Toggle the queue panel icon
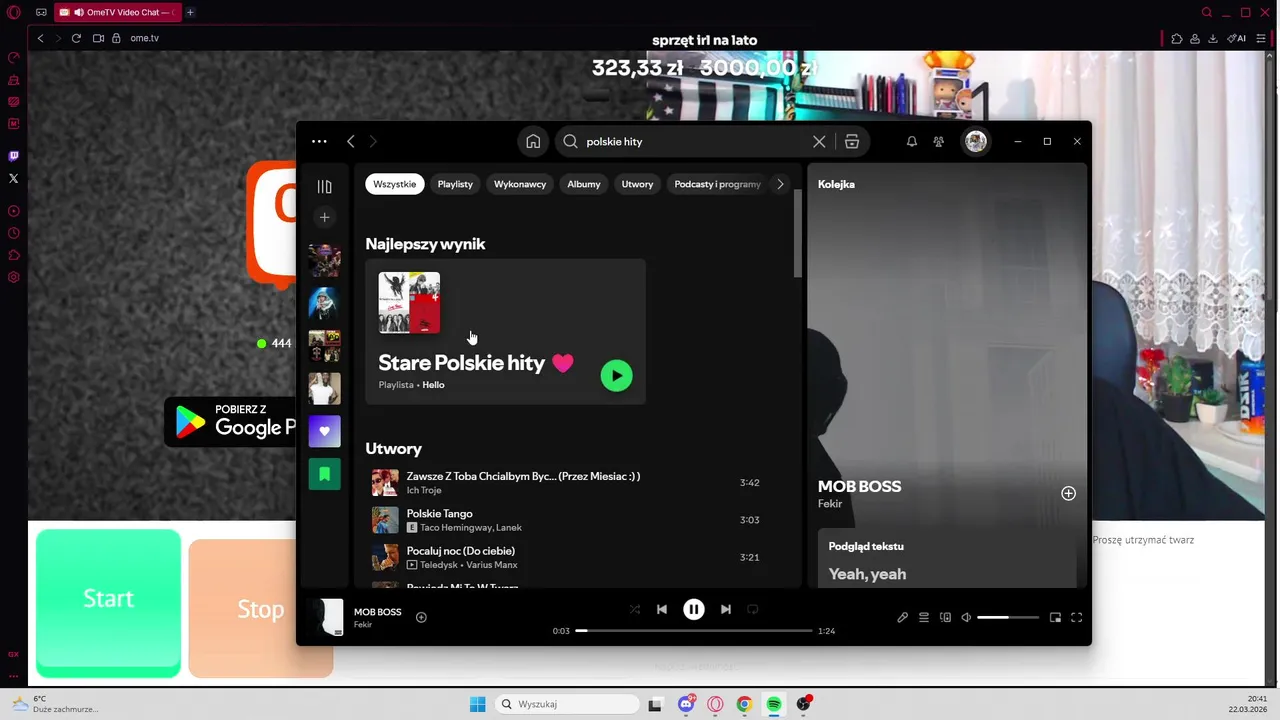The width and height of the screenshot is (1280, 720). (x=924, y=618)
